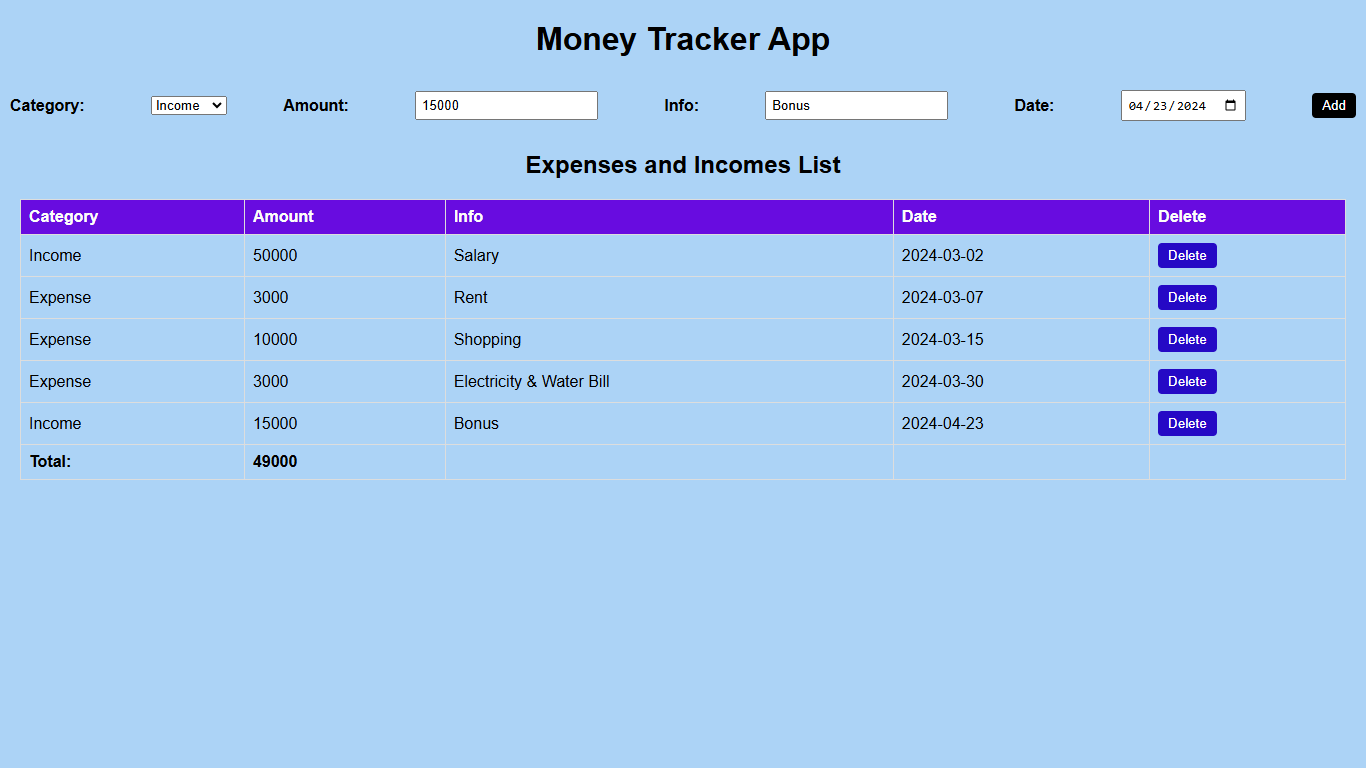
Task: Click the Amount column header
Action: coord(345,217)
